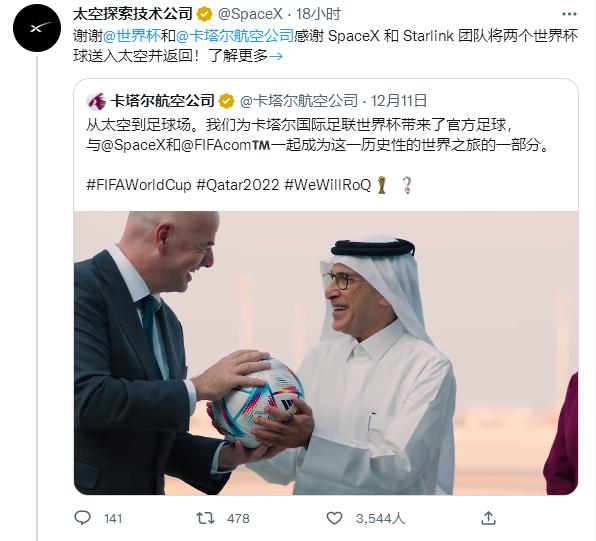
Task: Like the tweet with heart icon
Action: pyautogui.click(x=334, y=518)
